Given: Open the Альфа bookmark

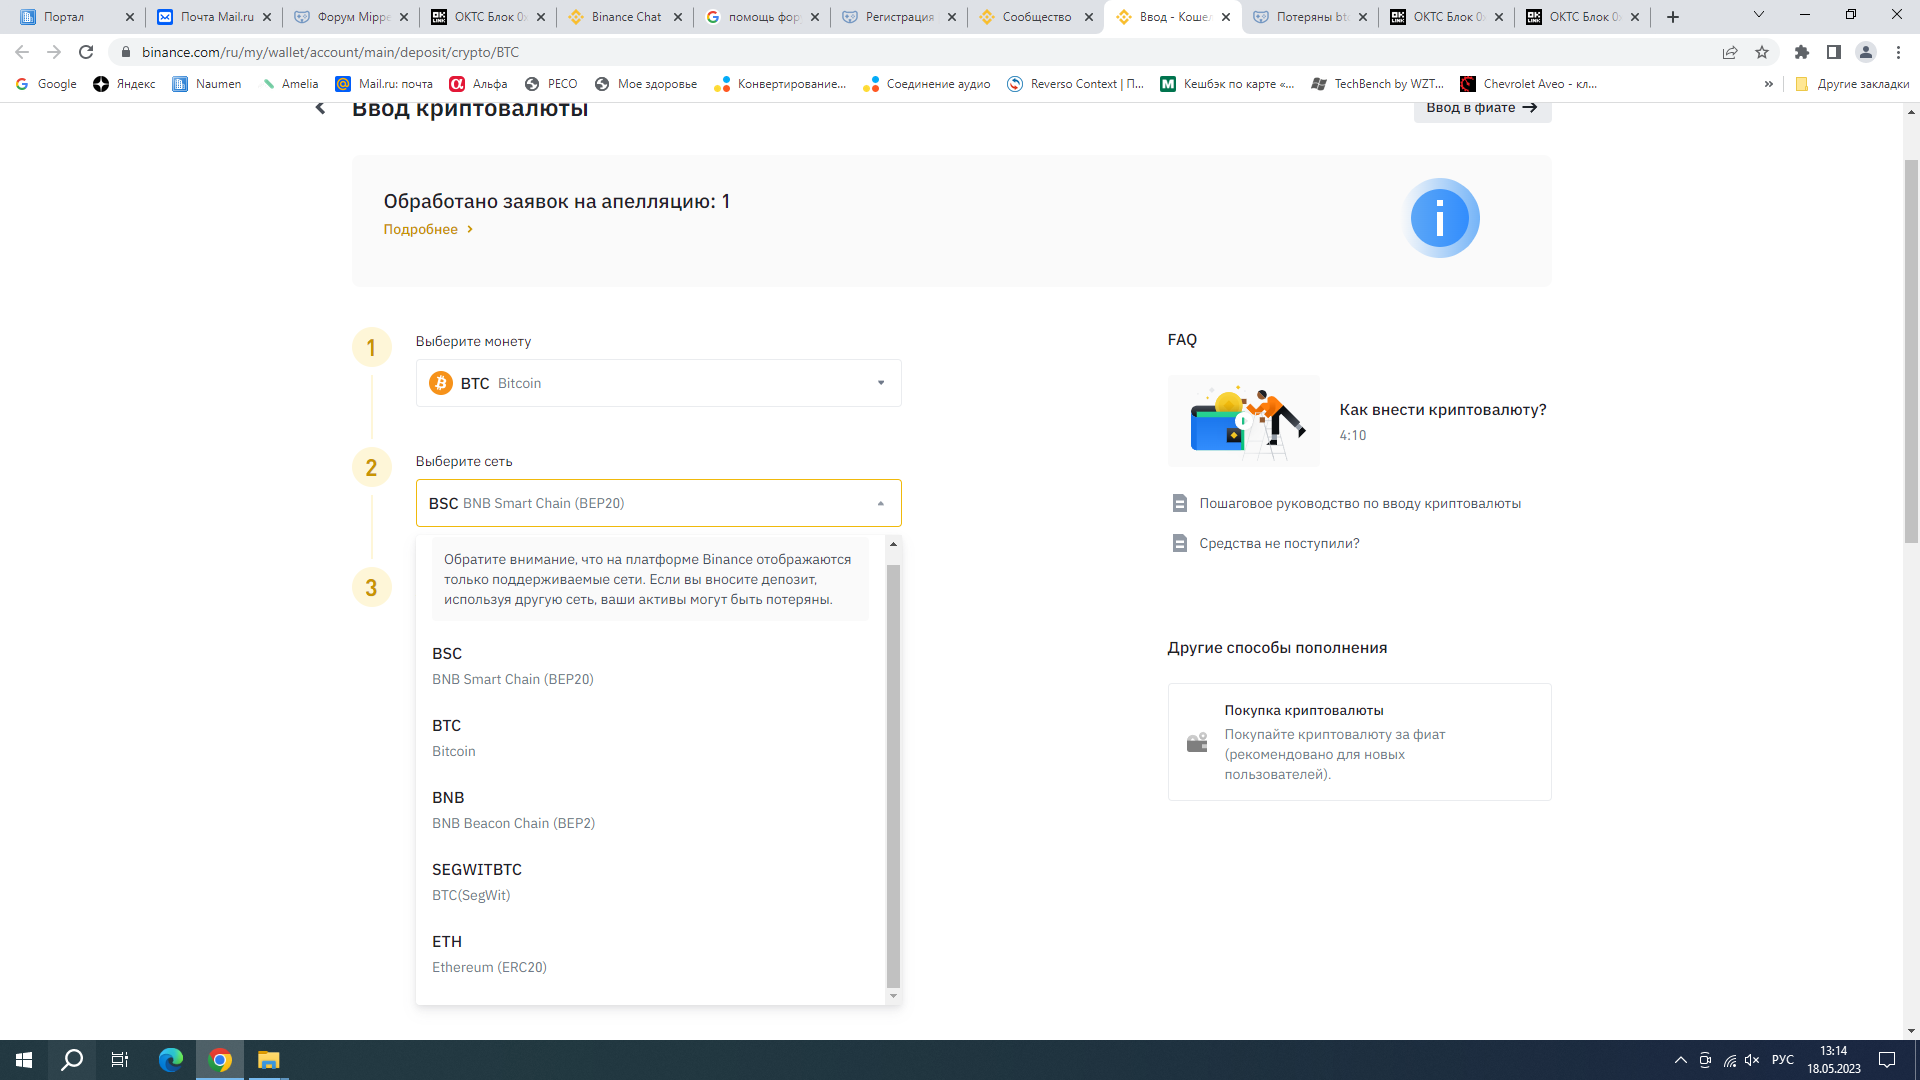Looking at the screenshot, I should [x=478, y=84].
